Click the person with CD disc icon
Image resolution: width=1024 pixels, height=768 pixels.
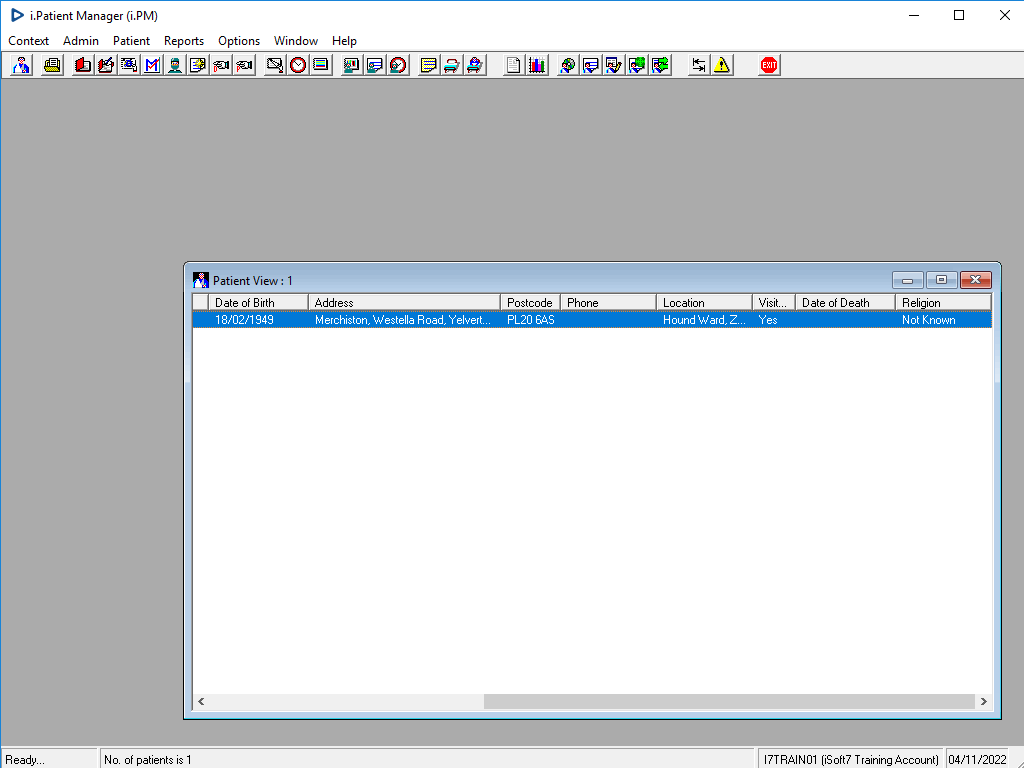click(568, 65)
